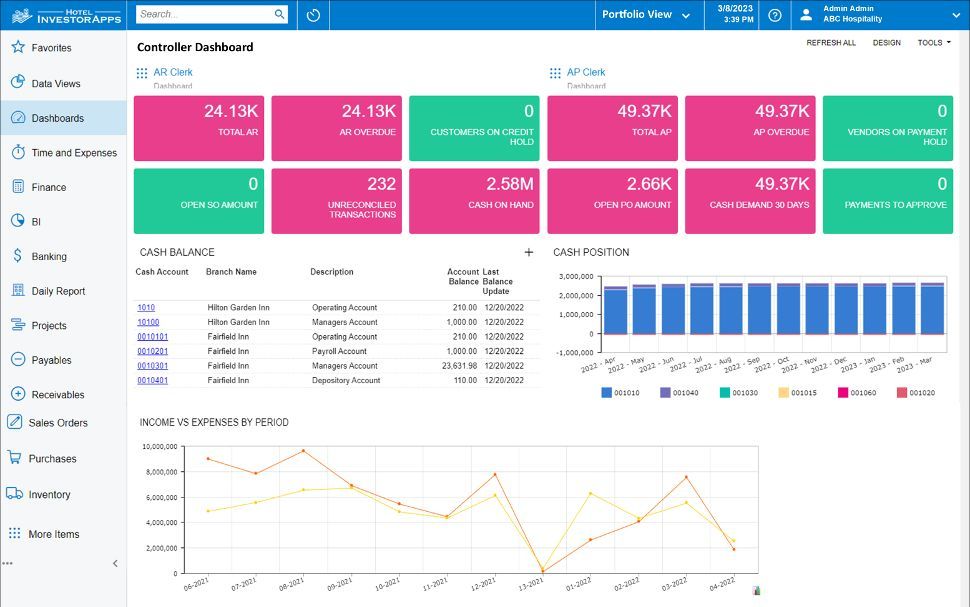Open the Time and Expenses stopwatch icon
This screenshot has height=607, width=970.
point(17,152)
